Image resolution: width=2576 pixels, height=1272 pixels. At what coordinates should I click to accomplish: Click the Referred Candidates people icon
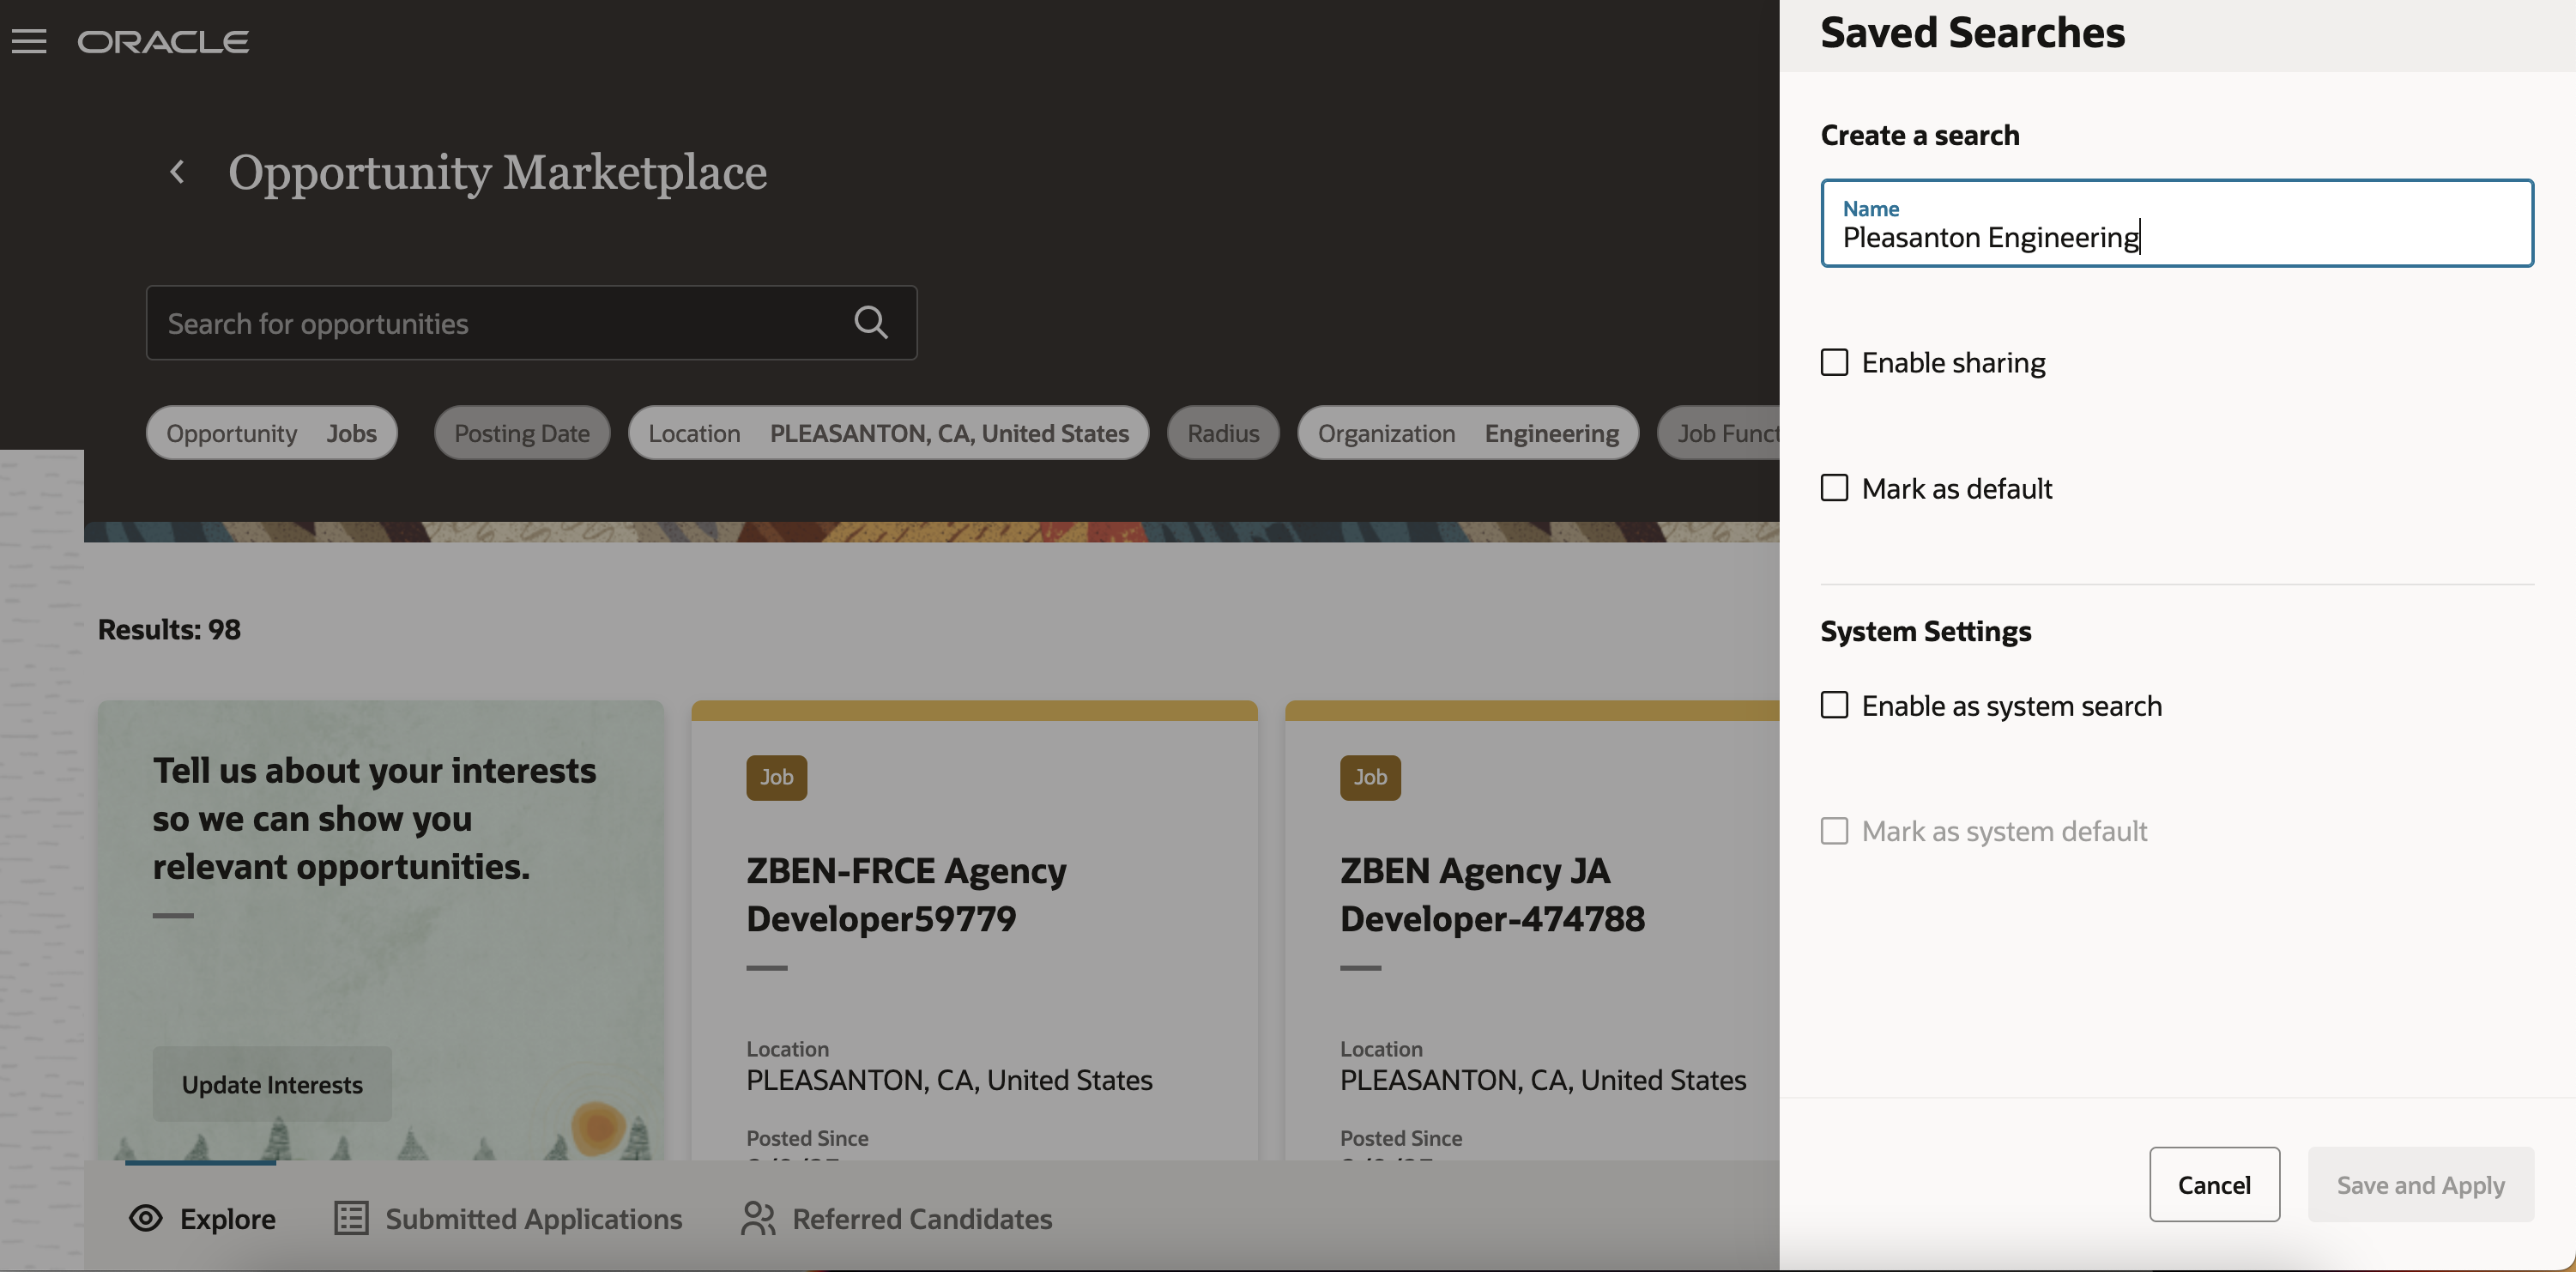(x=758, y=1218)
